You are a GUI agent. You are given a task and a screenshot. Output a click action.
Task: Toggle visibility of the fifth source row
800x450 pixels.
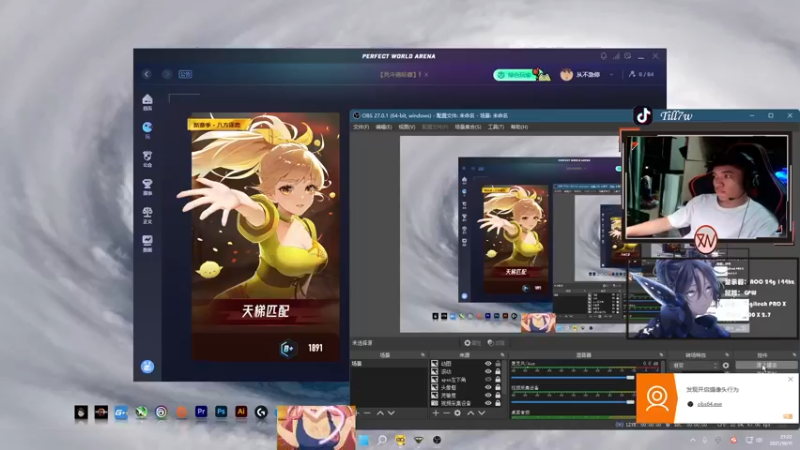tap(488, 395)
